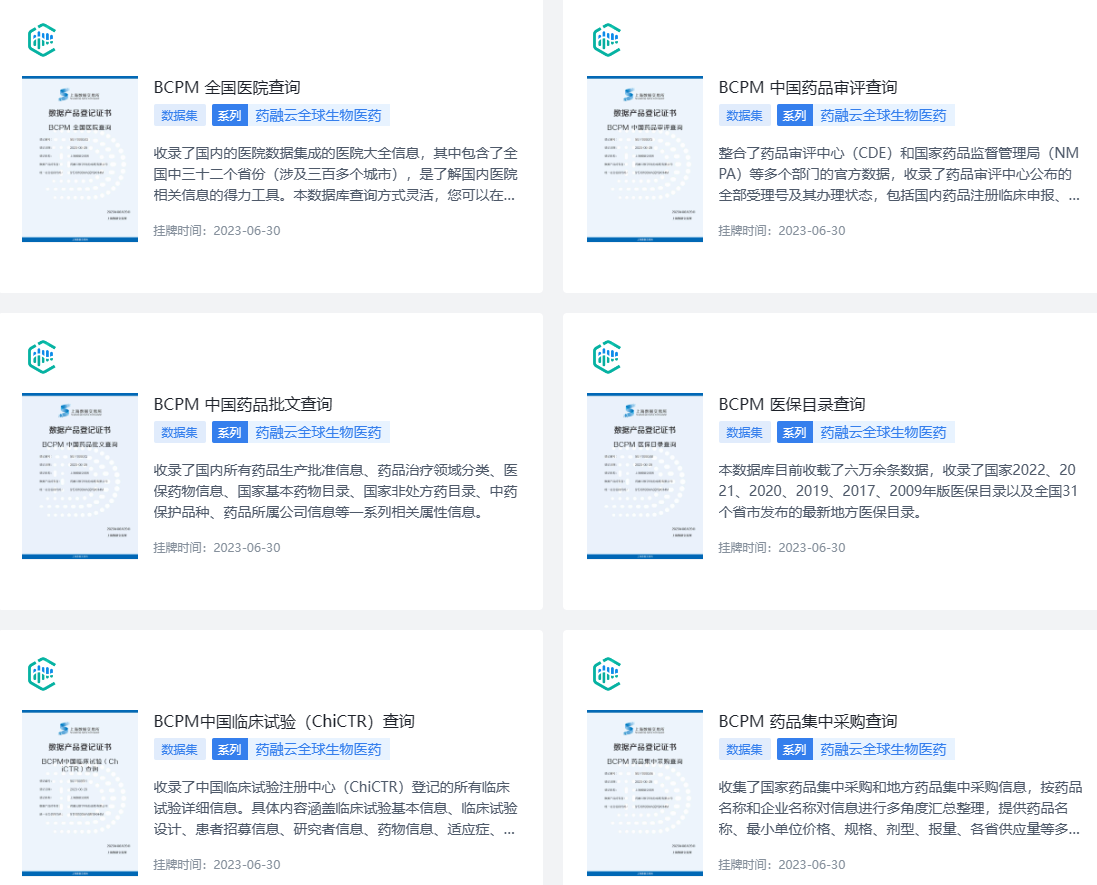
Task: Open the BCPM 全国医院查询 title link
Action: tap(226, 88)
